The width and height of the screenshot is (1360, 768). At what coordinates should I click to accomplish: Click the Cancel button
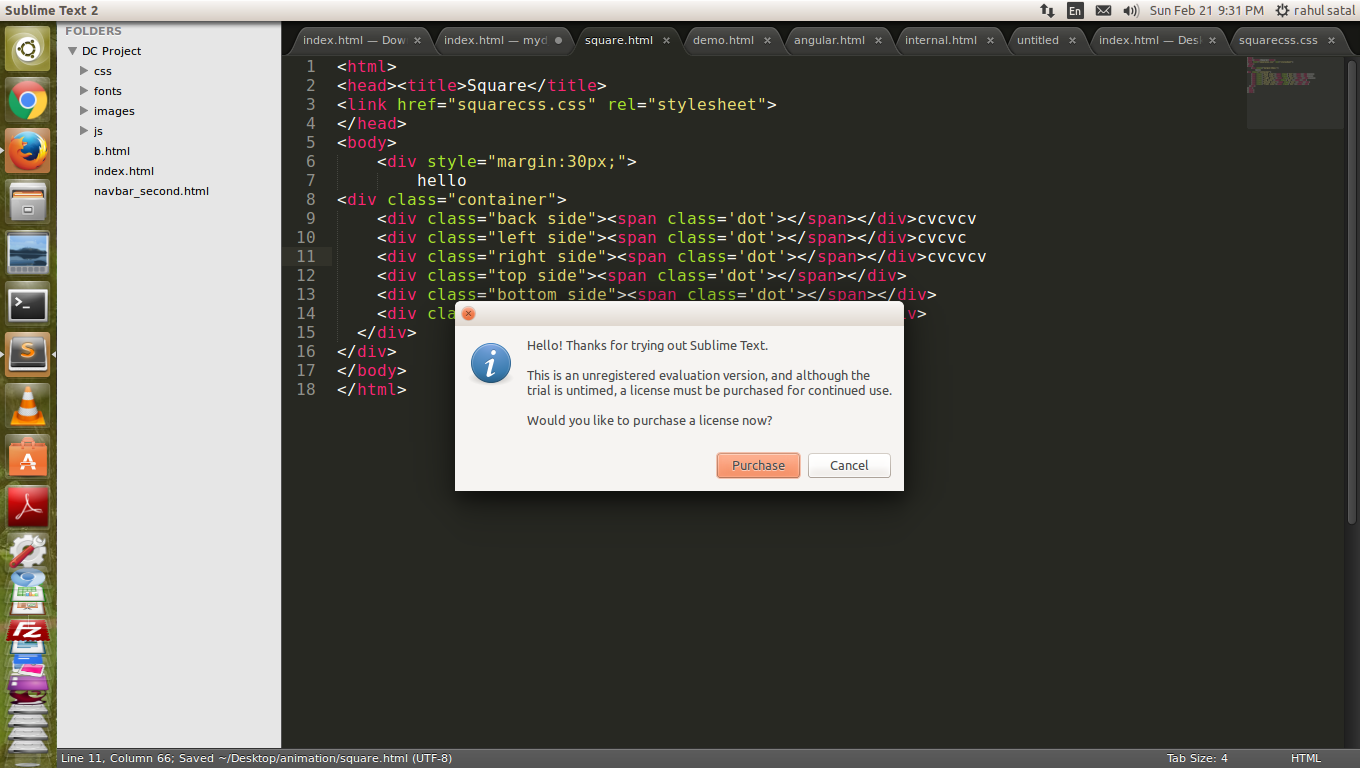849,465
